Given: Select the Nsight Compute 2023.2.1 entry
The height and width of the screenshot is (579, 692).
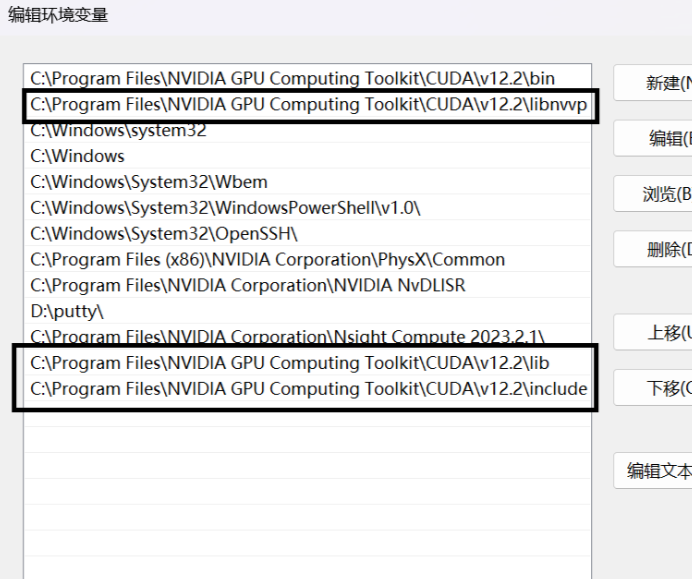Looking at the screenshot, I should coord(308,337).
